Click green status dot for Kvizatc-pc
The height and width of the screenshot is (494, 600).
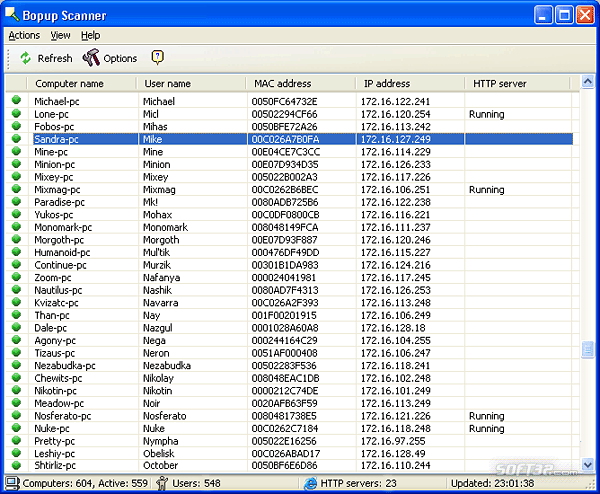[x=16, y=302]
